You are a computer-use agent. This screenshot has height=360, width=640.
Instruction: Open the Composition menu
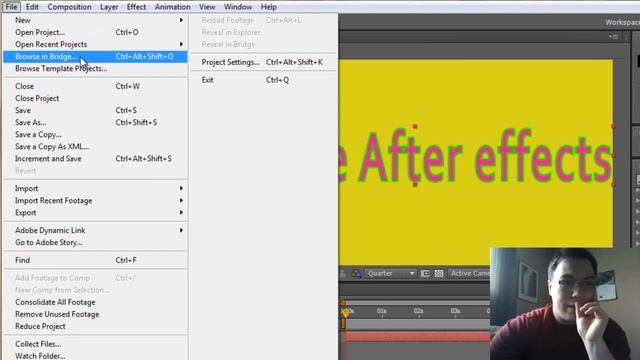tap(69, 7)
